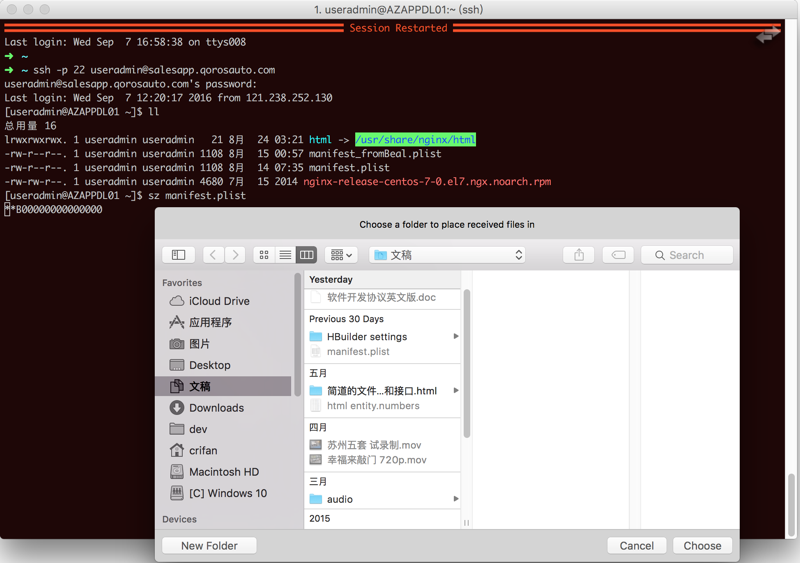Click the 文稿 documents icon in sidebar

(177, 386)
